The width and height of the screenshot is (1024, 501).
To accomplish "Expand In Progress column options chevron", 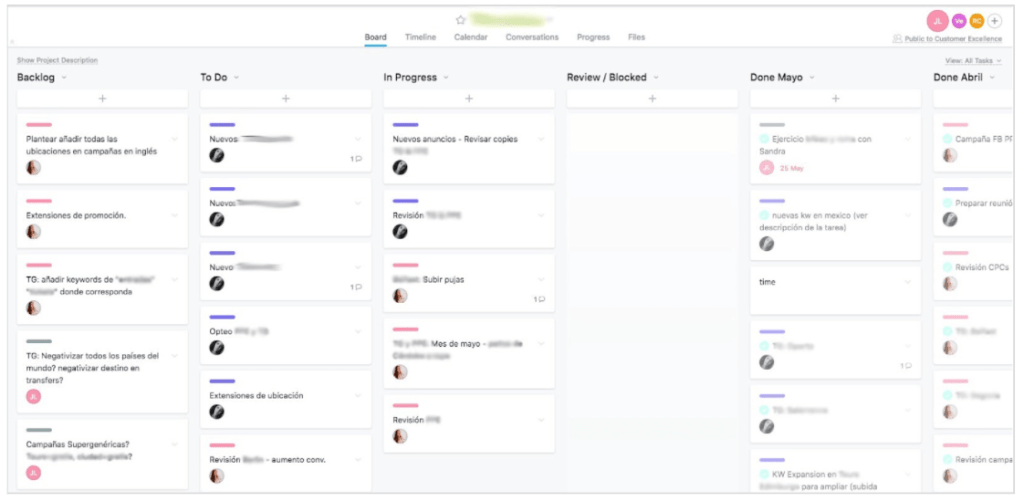I will pyautogui.click(x=446, y=78).
